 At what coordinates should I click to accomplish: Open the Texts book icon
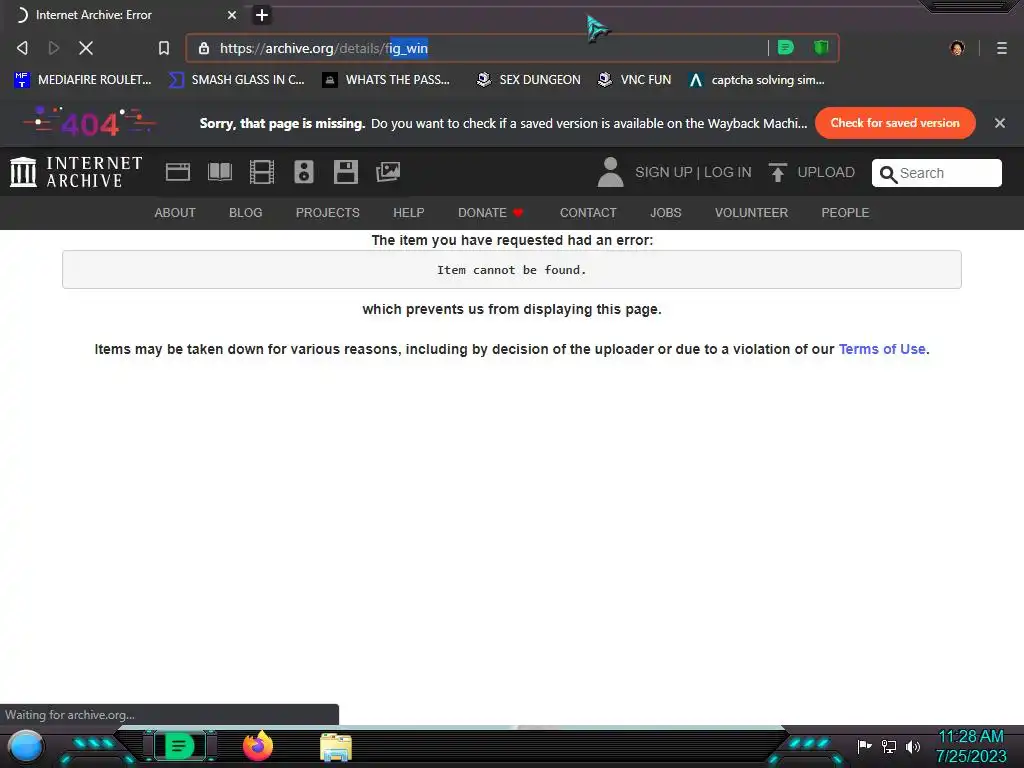(219, 172)
